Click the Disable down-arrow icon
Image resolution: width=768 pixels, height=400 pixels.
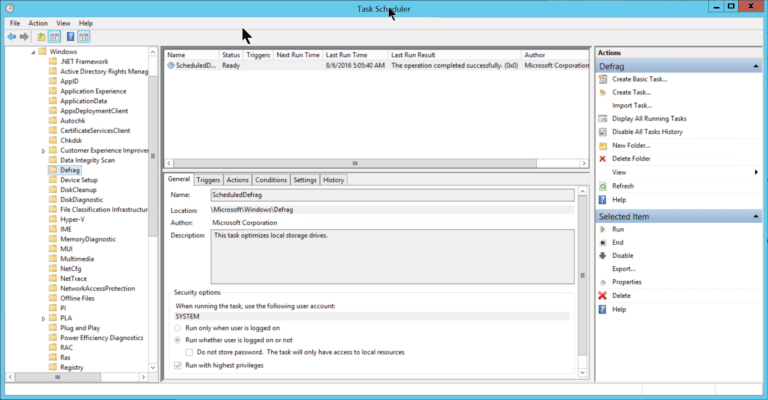(603, 256)
